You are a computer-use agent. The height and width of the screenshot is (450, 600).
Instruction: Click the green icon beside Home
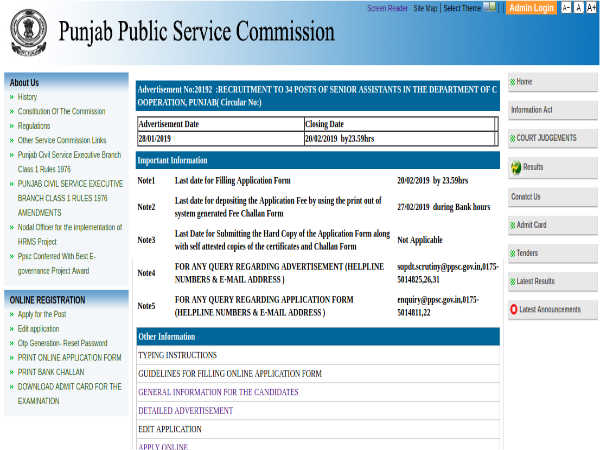(x=513, y=81)
